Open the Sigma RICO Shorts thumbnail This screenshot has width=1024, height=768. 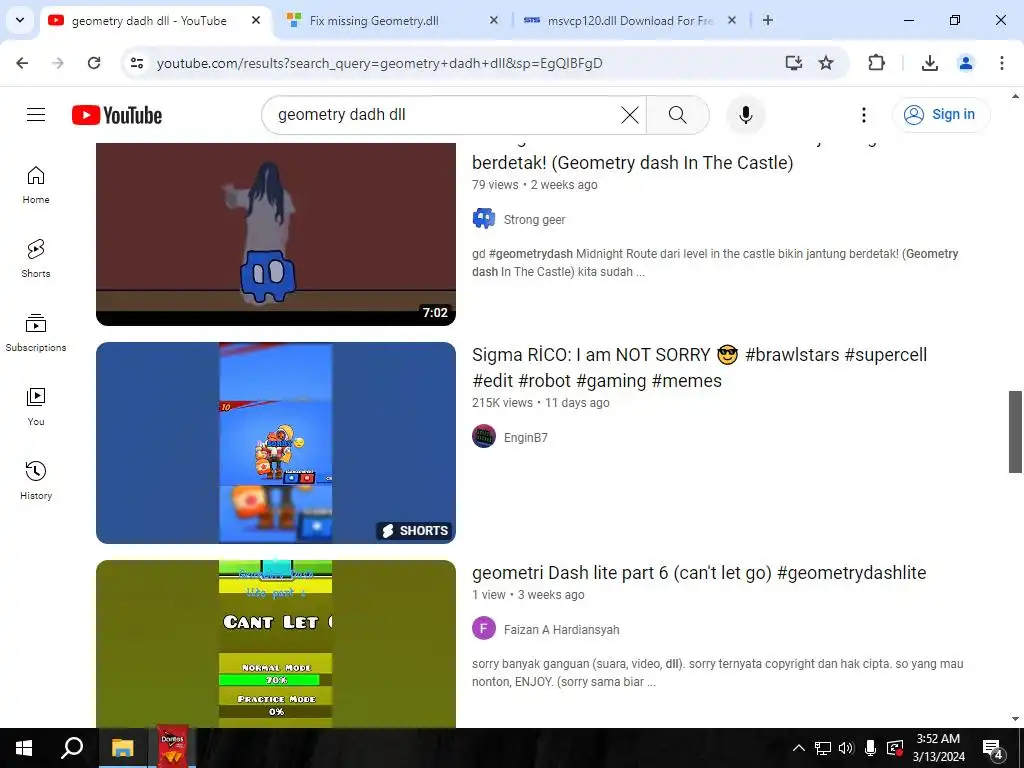tap(276, 443)
